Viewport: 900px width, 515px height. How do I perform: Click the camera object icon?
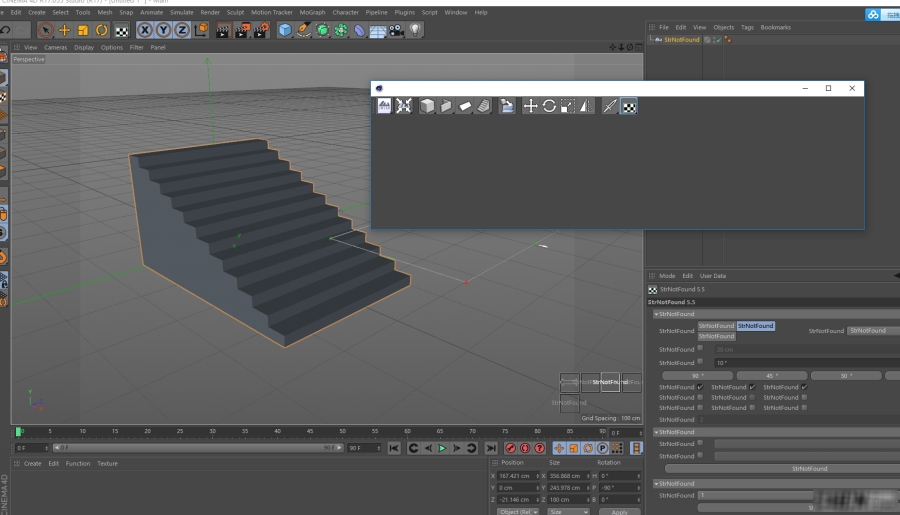(397, 31)
